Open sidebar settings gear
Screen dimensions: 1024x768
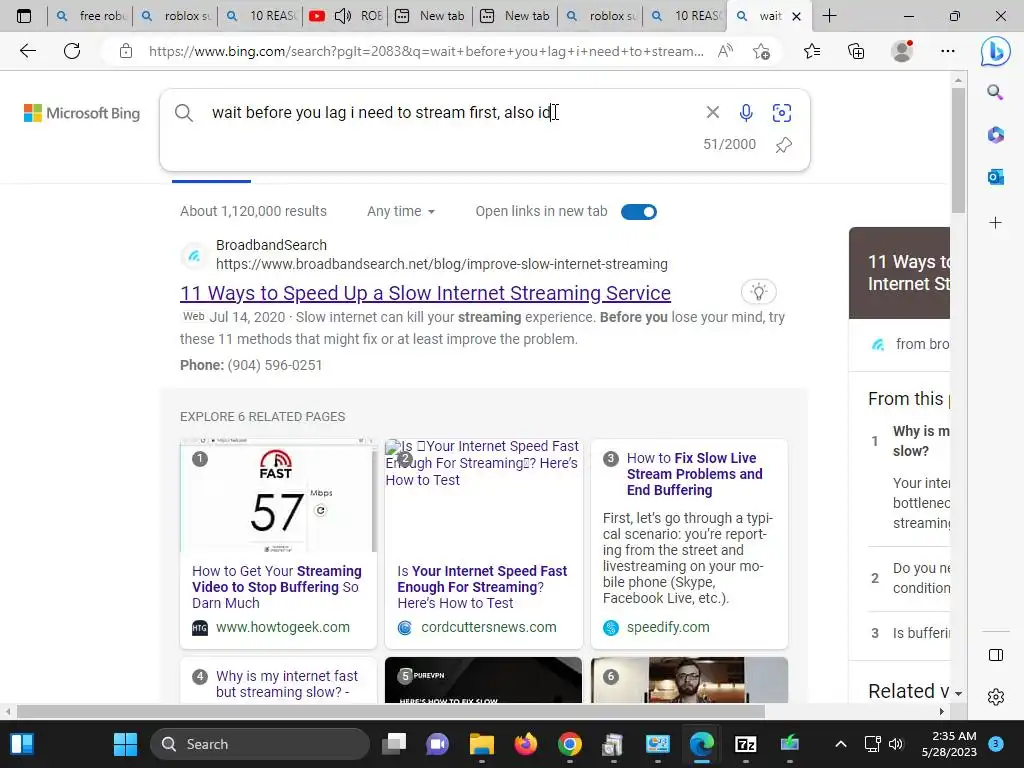[996, 697]
